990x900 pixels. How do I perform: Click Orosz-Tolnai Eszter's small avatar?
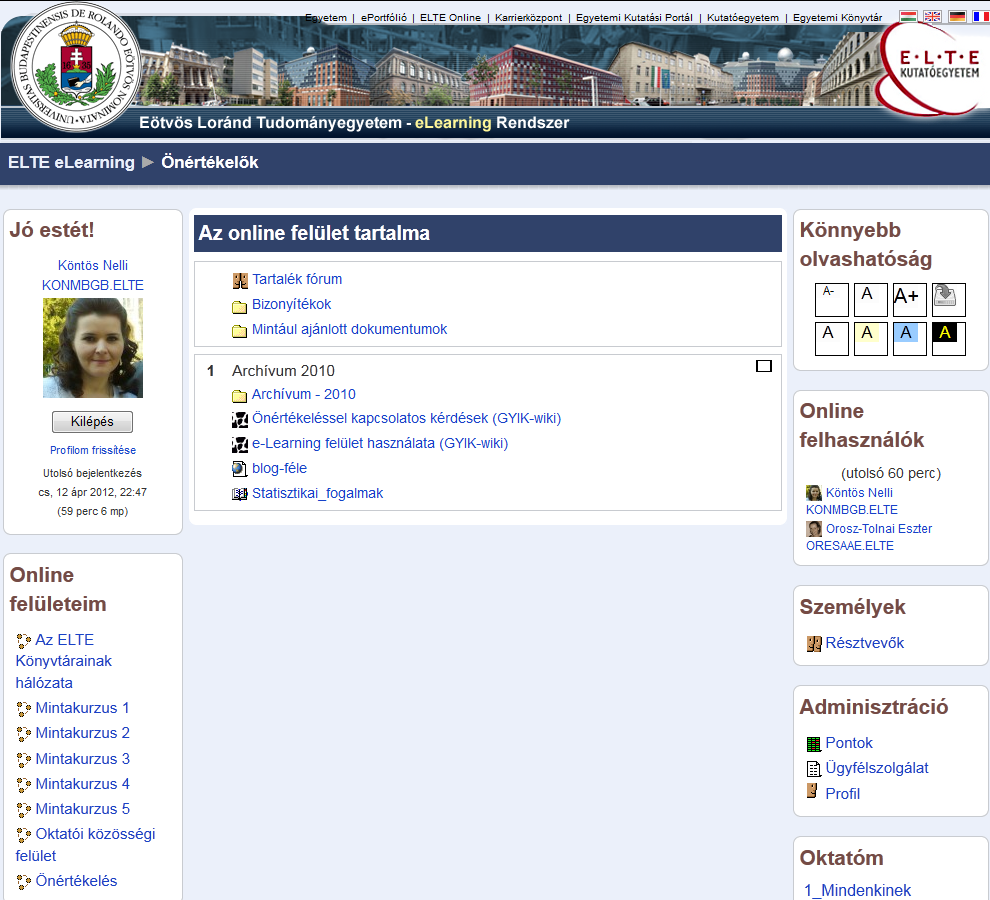click(814, 529)
